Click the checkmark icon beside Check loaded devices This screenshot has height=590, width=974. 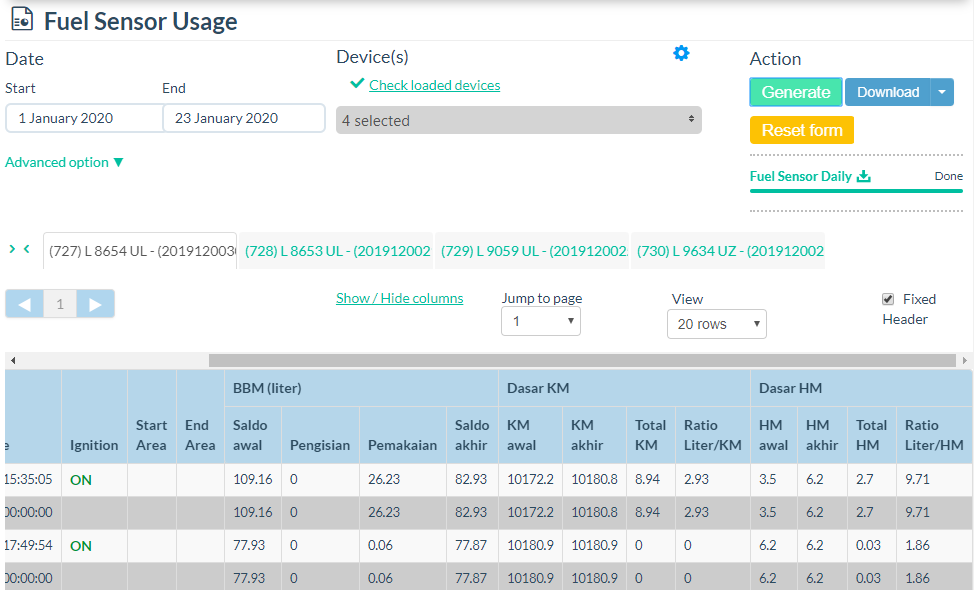pos(357,85)
